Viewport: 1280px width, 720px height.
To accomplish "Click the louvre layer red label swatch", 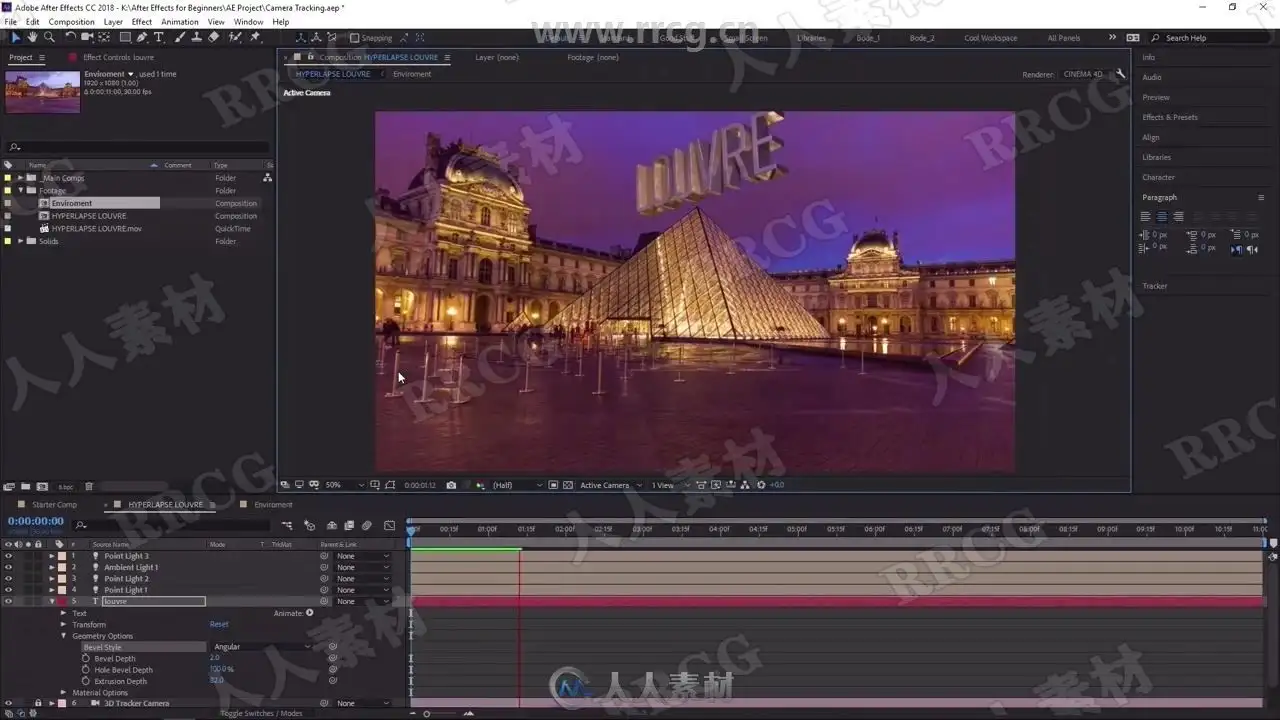I will (62, 601).
